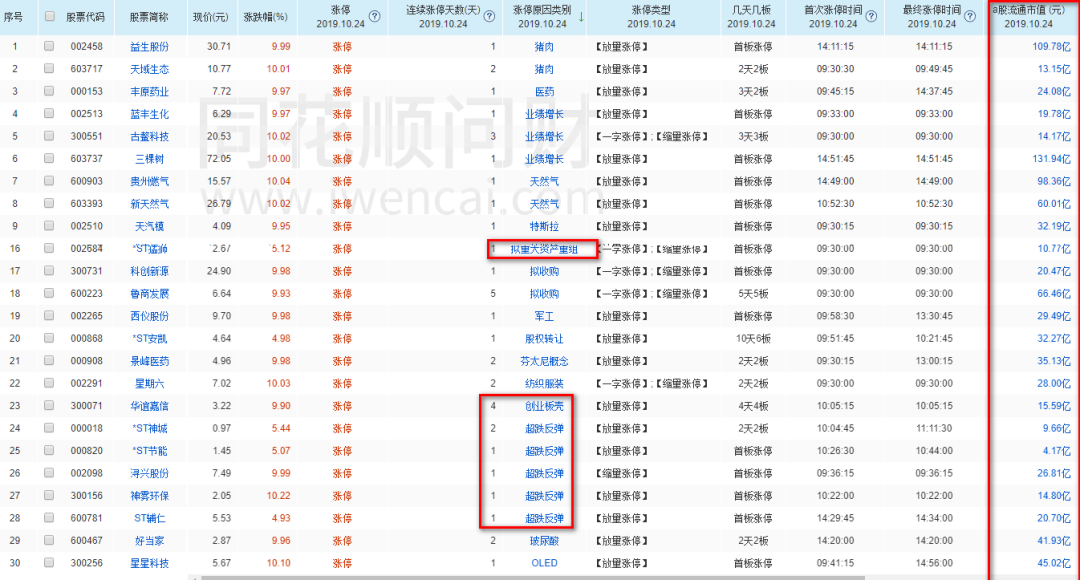This screenshot has width=1080, height=580.
Task: Click 131.94亿 market value link
Action: 1051,158
